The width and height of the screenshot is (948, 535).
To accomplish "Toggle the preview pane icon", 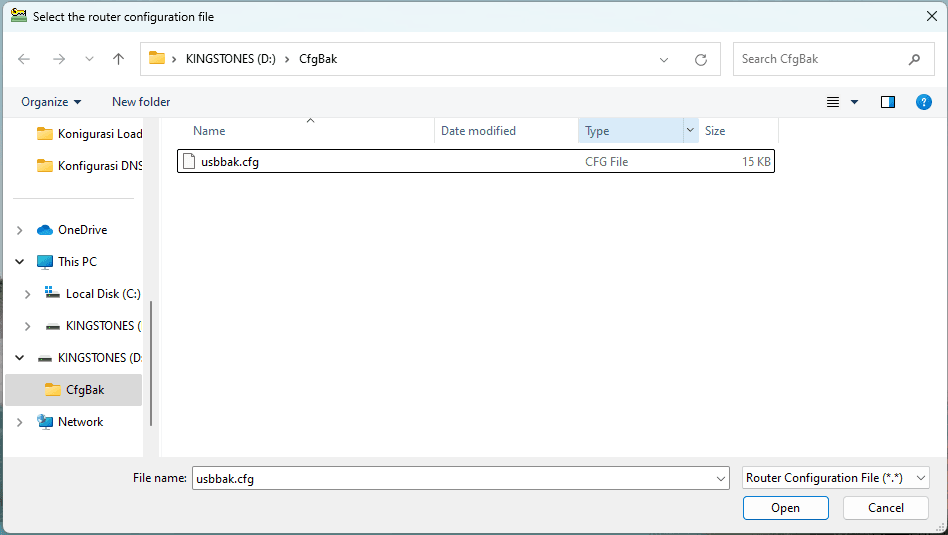I will (x=887, y=102).
